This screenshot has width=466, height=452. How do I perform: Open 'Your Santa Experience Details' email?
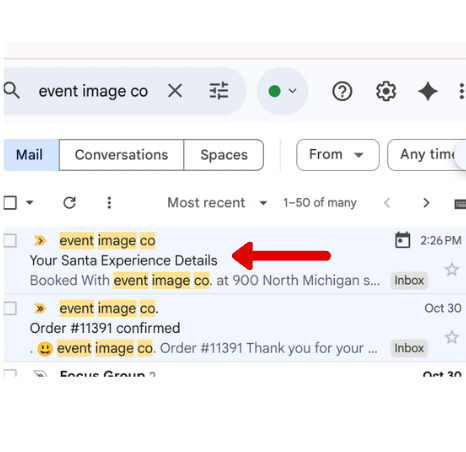point(123,260)
